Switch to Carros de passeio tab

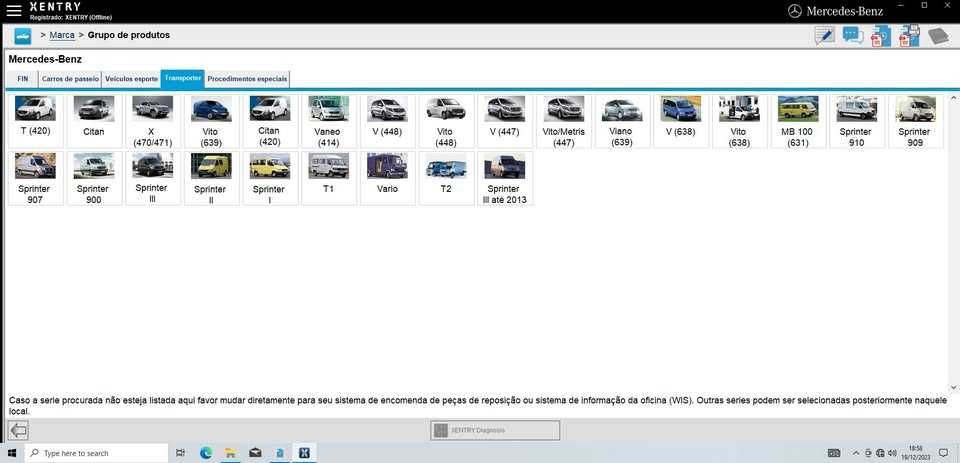[70, 79]
